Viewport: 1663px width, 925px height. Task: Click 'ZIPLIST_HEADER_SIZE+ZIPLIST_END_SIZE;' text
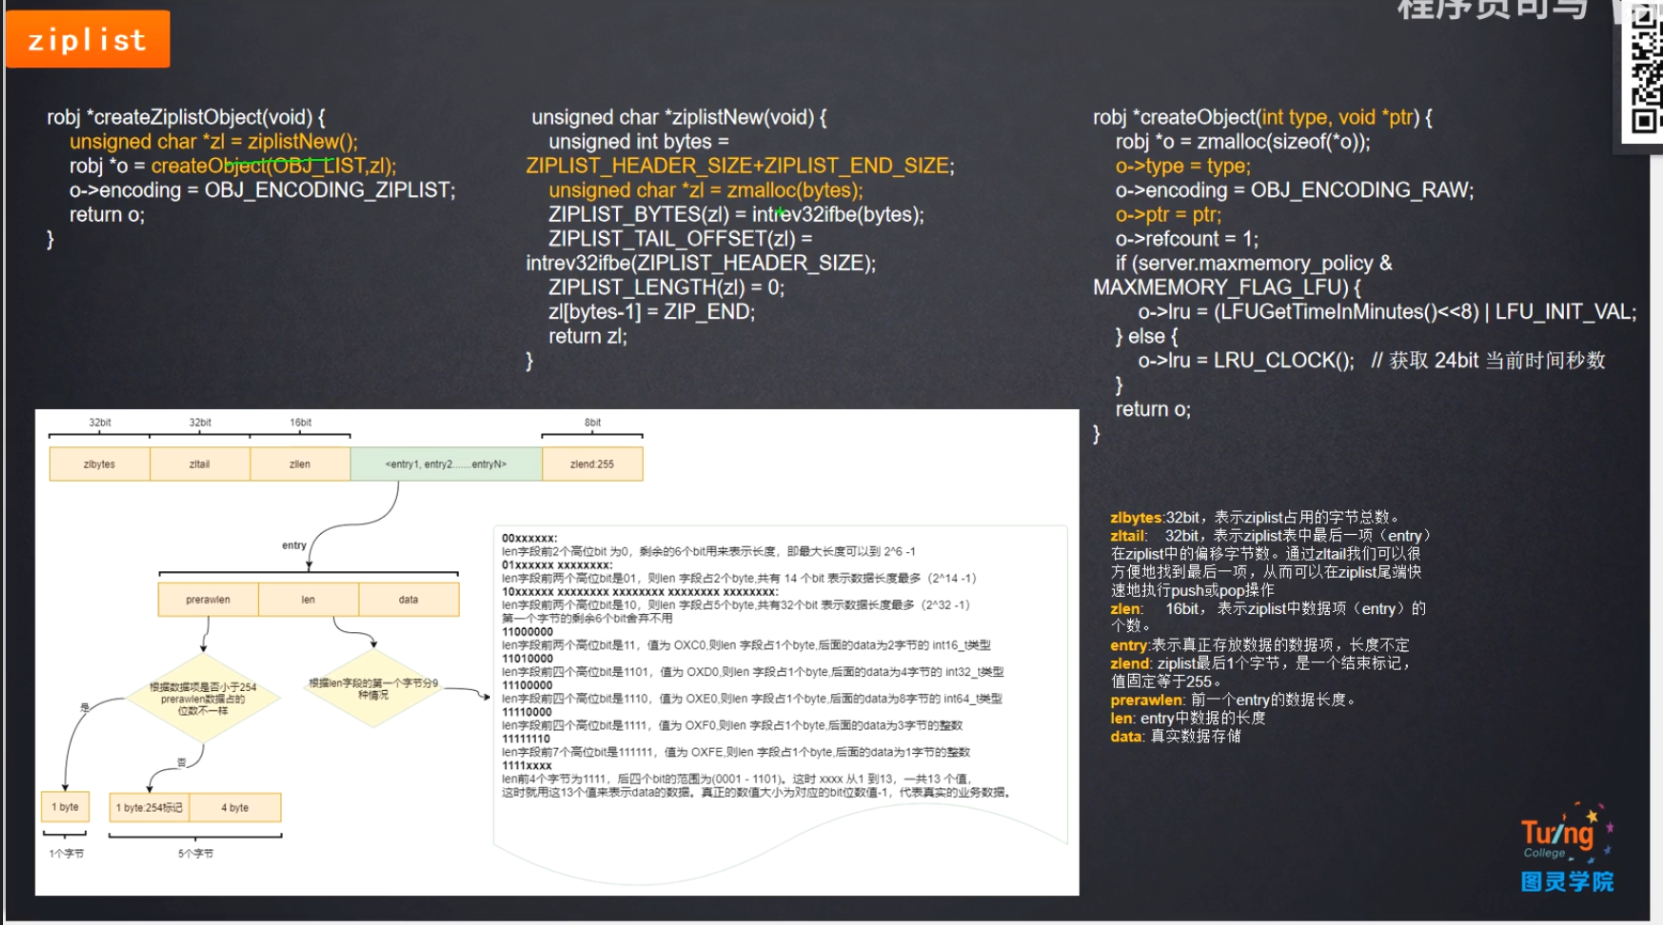tap(740, 166)
